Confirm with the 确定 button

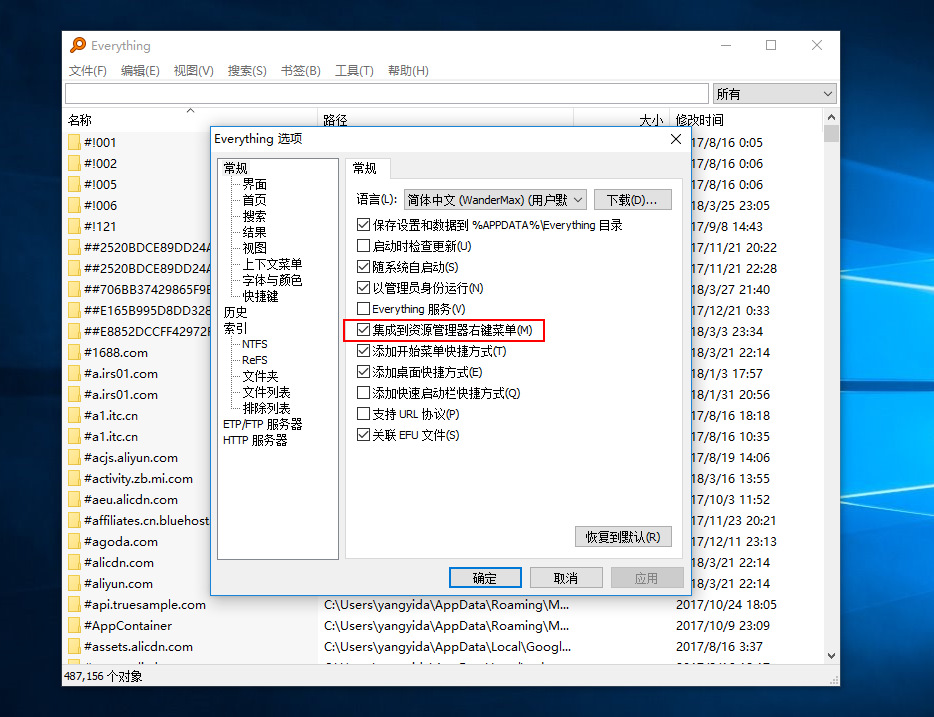click(x=485, y=578)
